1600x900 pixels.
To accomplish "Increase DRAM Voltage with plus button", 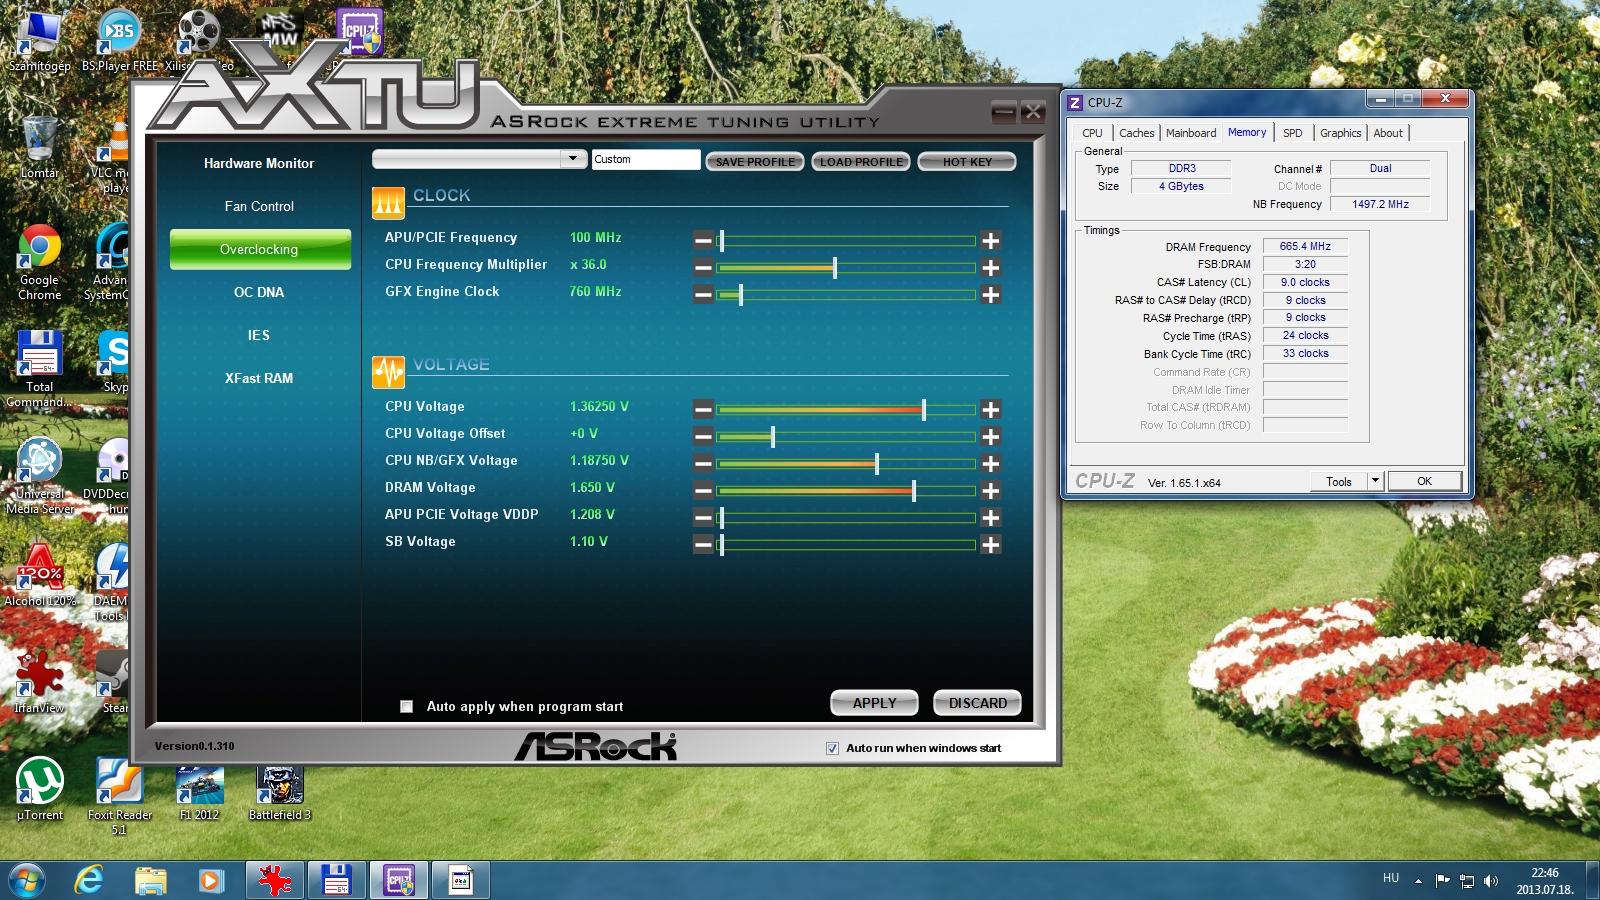I will tap(990, 491).
